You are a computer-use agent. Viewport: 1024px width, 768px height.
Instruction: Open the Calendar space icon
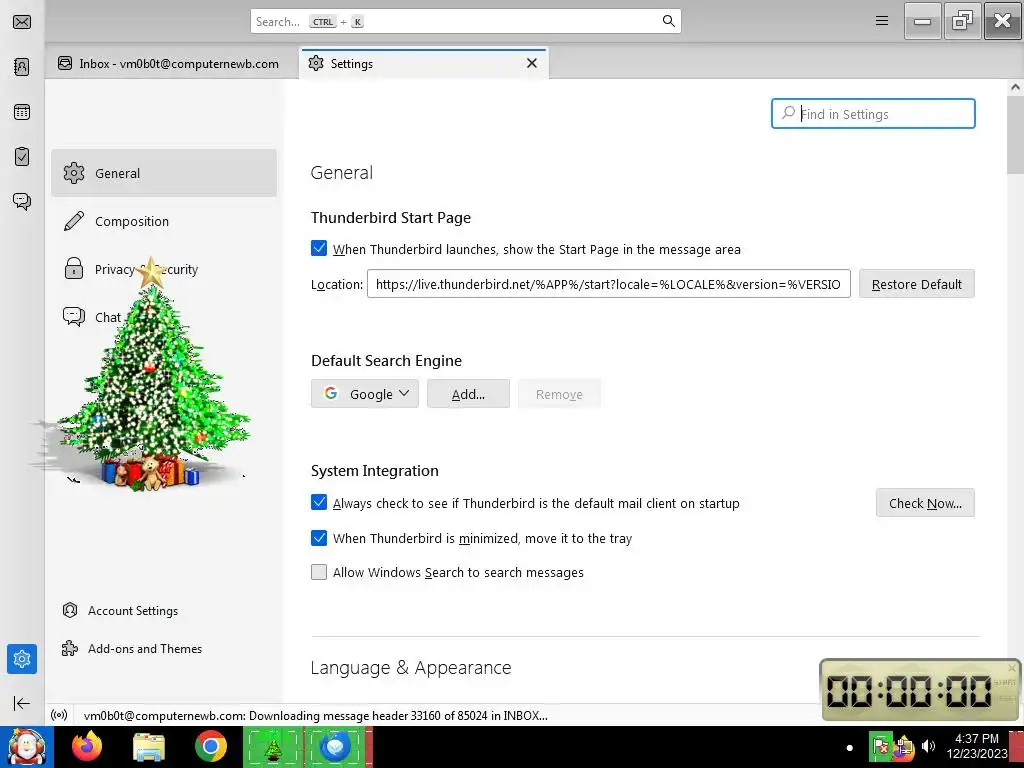pyautogui.click(x=22, y=112)
